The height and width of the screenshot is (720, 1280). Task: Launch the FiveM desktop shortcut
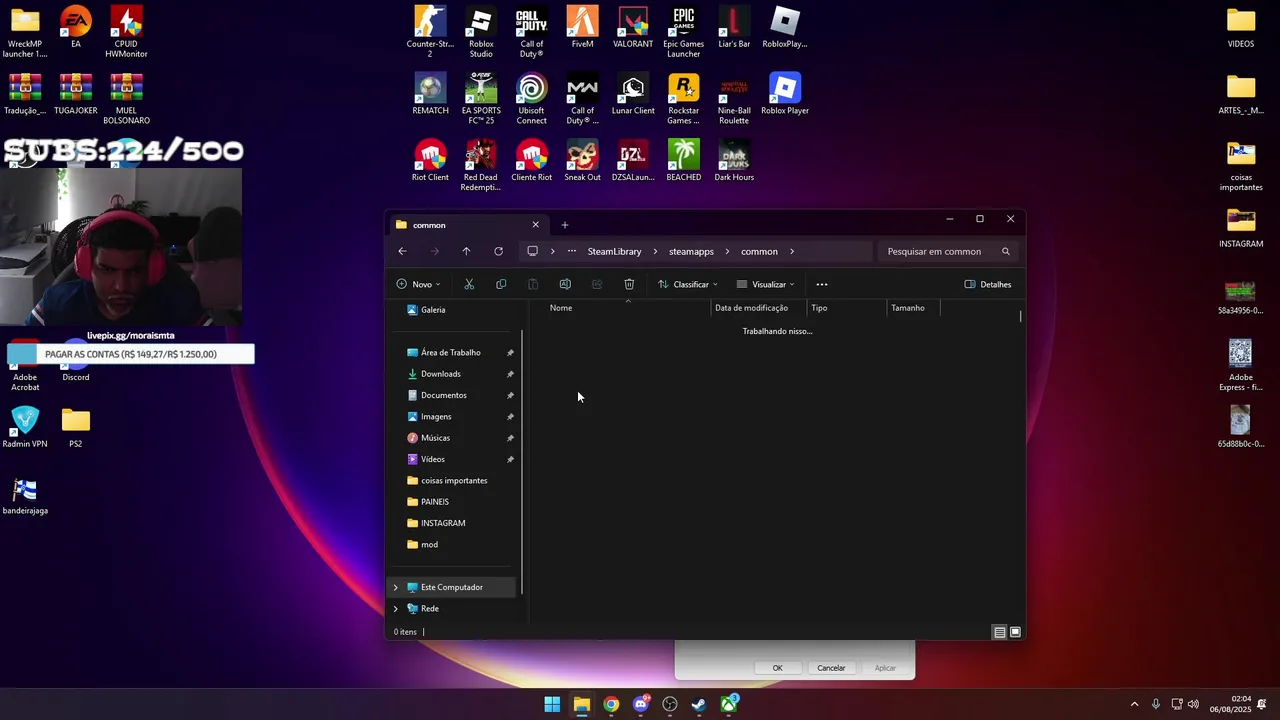tap(582, 27)
